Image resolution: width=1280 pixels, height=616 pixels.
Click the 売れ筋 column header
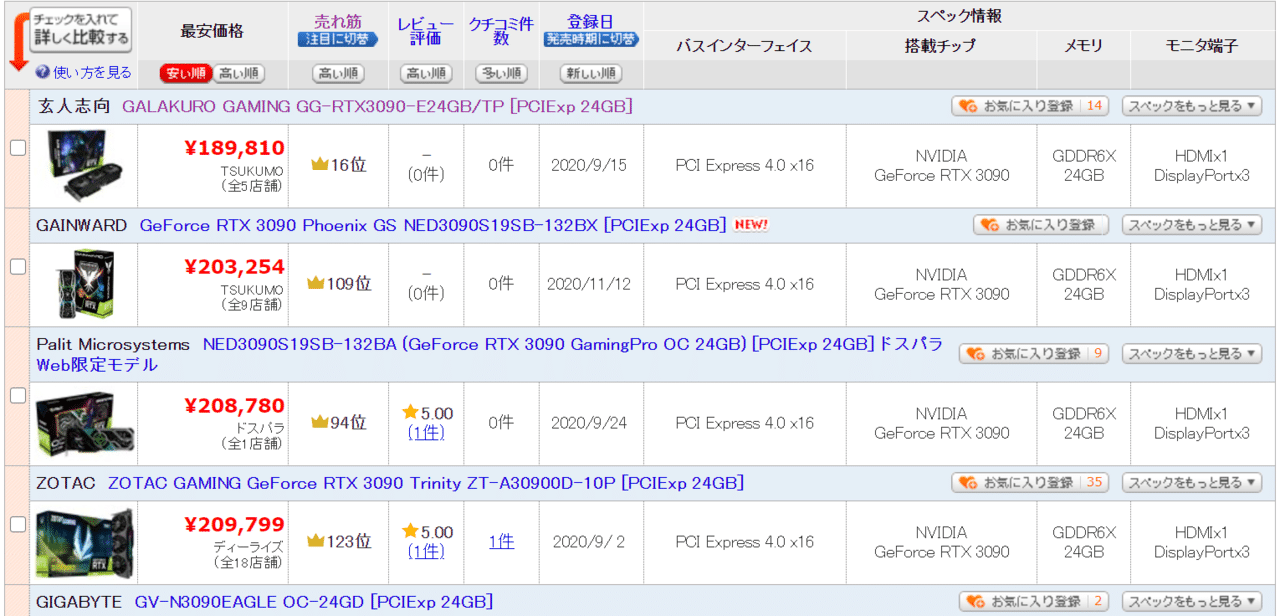338,21
